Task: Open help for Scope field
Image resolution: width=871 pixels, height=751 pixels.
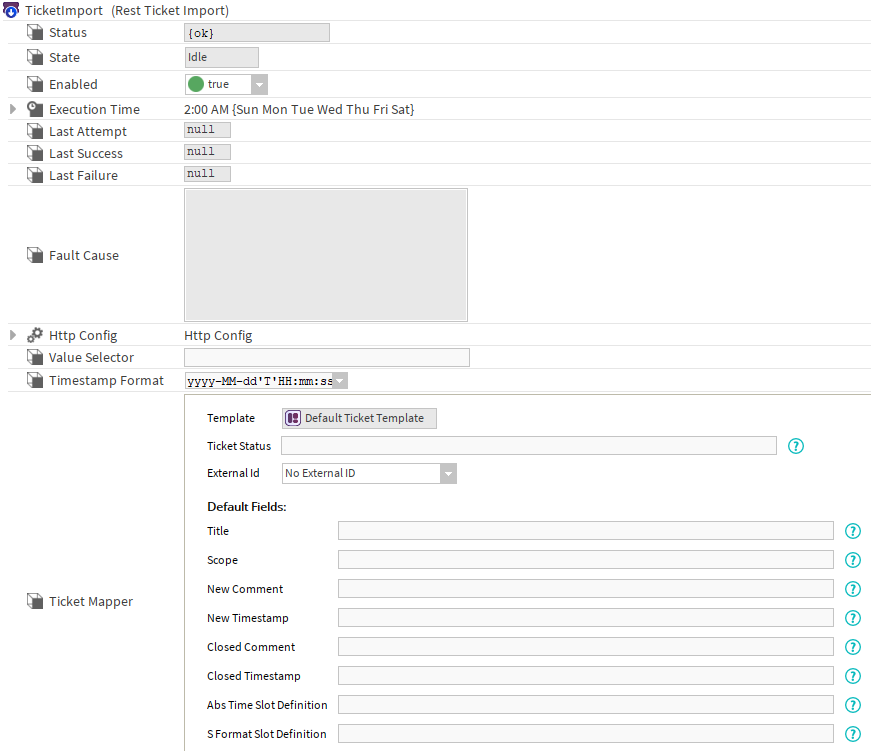Action: pyautogui.click(x=853, y=560)
